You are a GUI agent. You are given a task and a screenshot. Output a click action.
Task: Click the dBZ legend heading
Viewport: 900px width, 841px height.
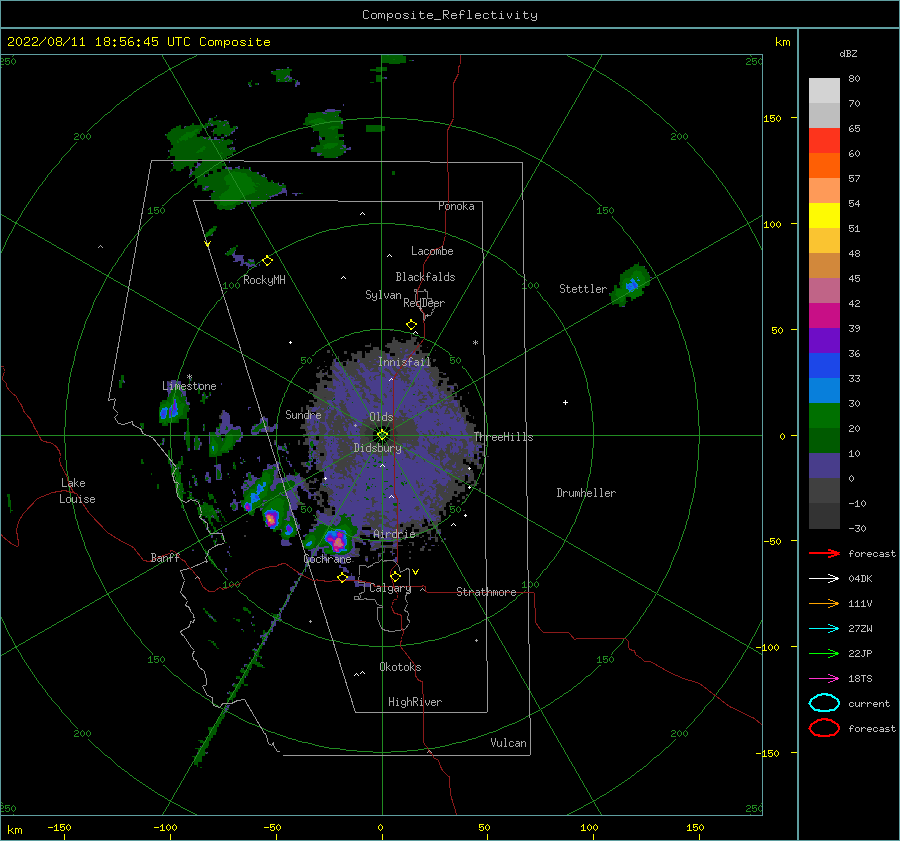click(x=848, y=53)
